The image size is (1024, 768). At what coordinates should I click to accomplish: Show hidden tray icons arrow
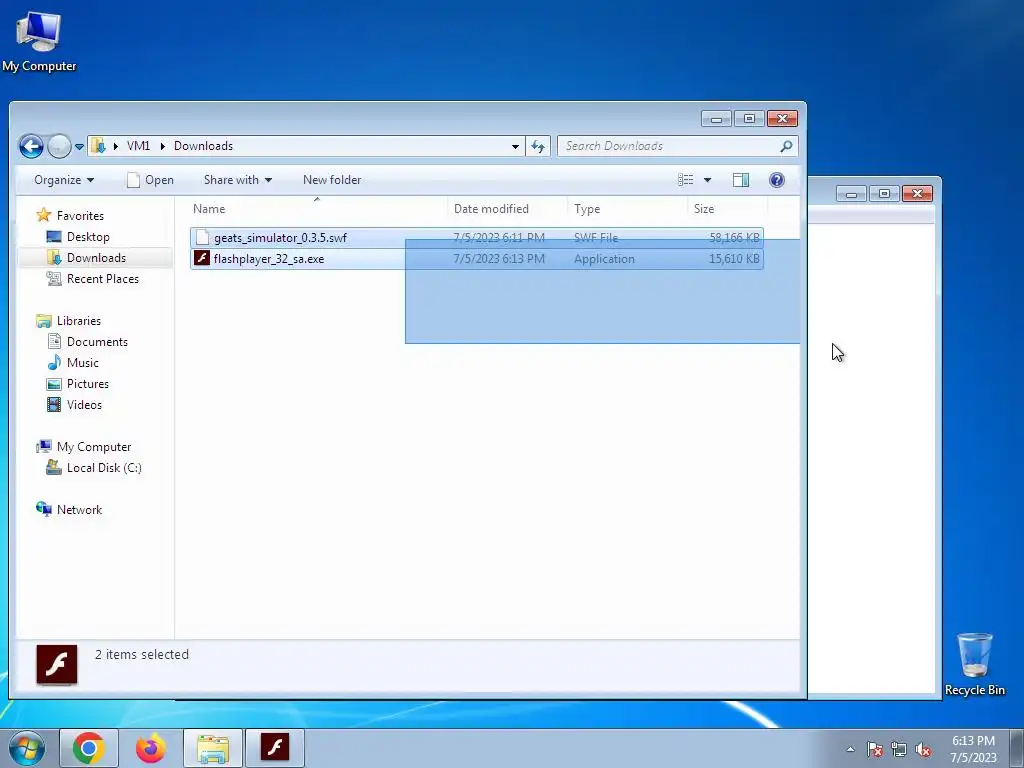(x=850, y=749)
